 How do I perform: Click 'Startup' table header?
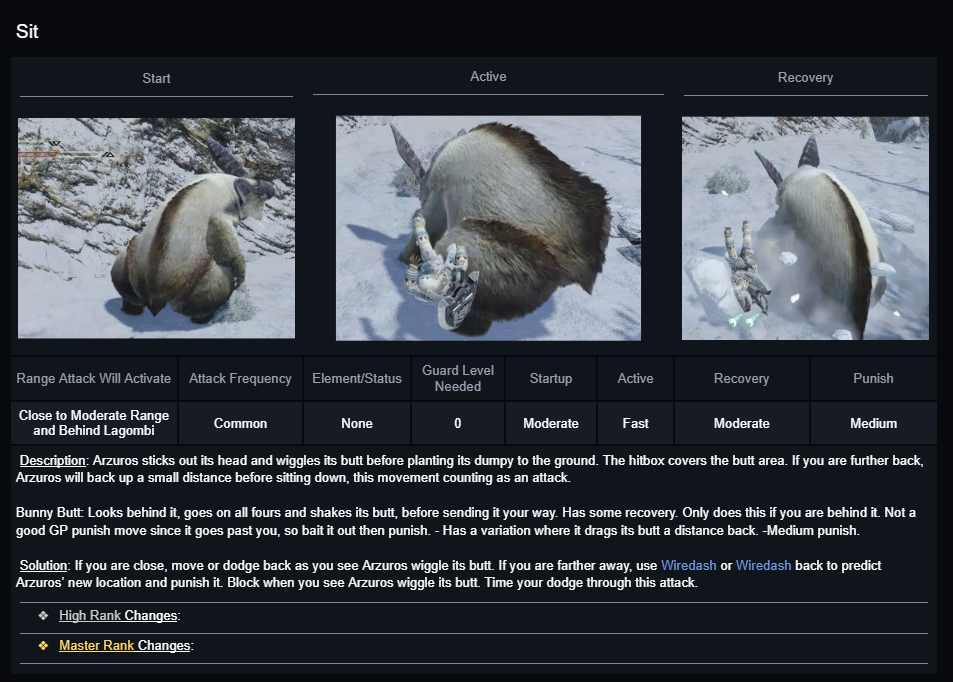click(x=551, y=379)
